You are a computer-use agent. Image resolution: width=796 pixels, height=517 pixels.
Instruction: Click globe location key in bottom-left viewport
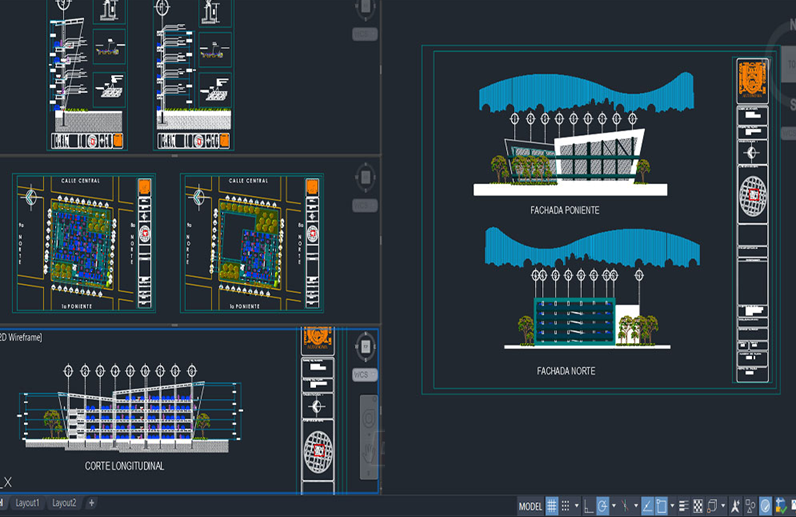coord(318,451)
